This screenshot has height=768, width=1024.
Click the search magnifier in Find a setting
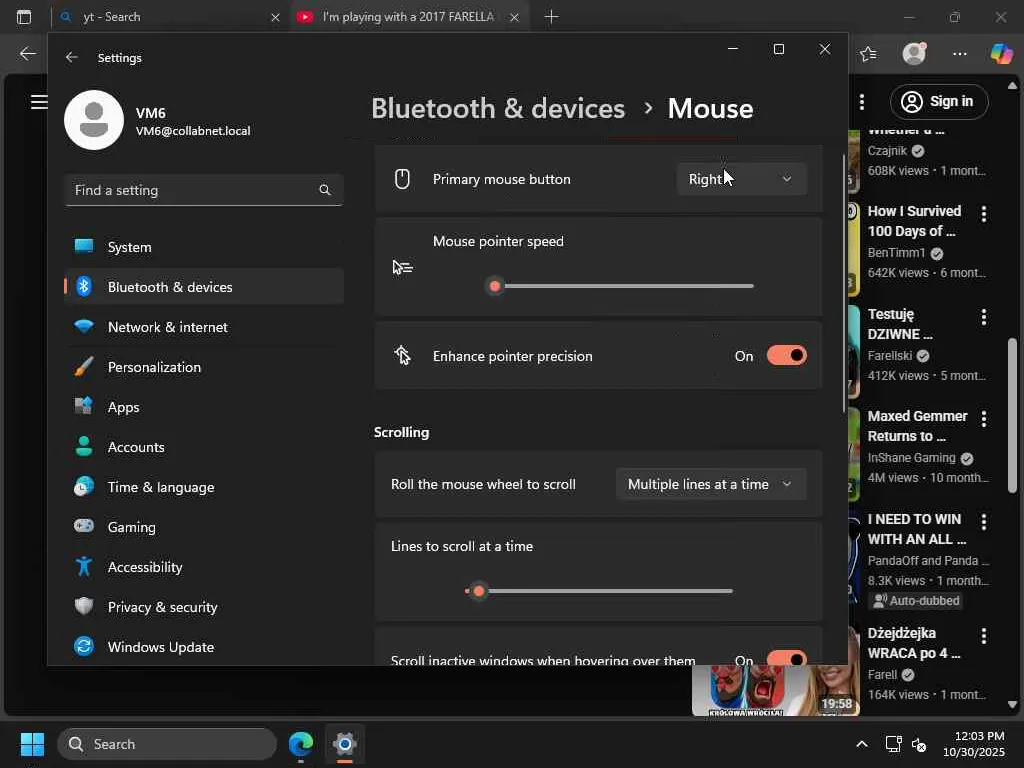[325, 190]
